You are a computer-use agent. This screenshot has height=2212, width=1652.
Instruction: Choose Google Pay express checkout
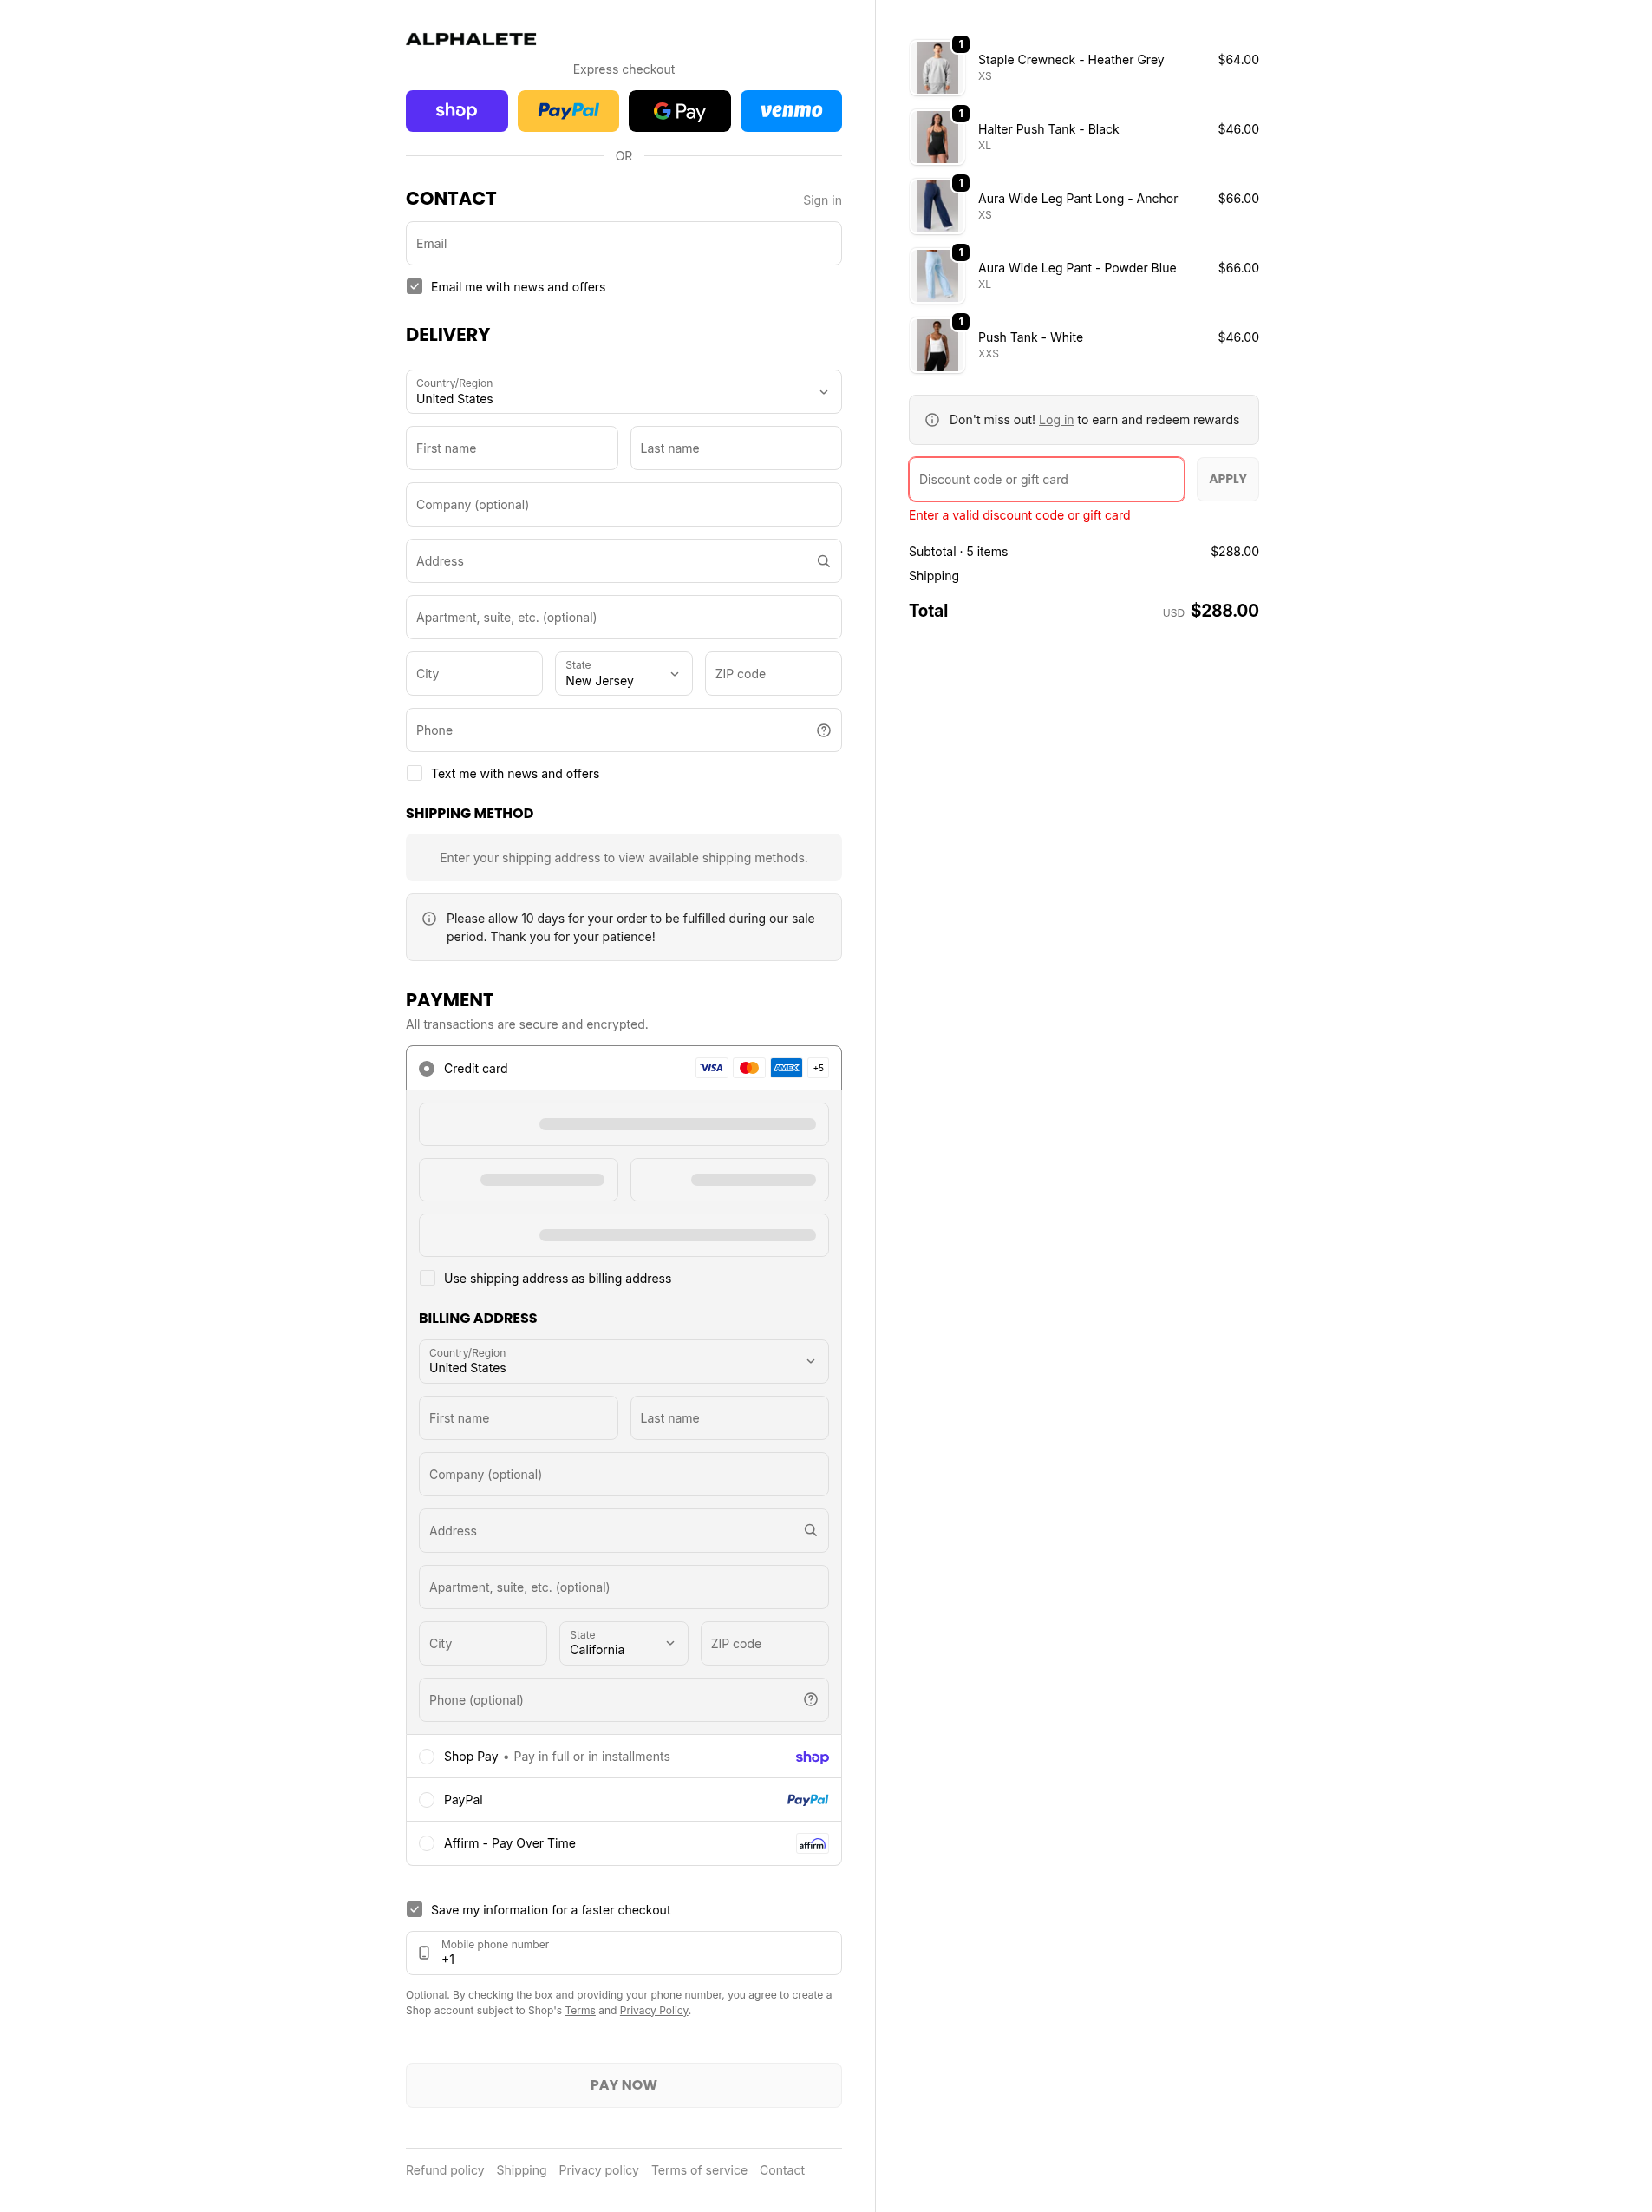tap(679, 111)
